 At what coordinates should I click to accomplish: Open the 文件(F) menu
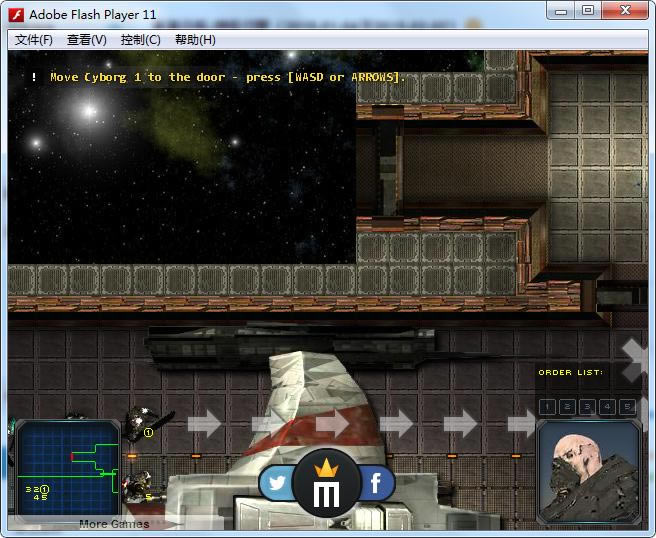point(34,40)
